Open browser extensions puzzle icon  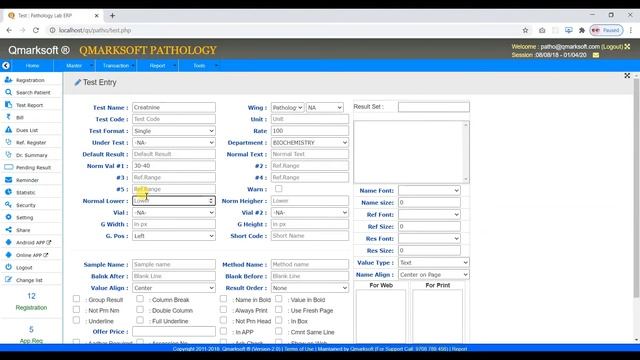[x=582, y=30]
